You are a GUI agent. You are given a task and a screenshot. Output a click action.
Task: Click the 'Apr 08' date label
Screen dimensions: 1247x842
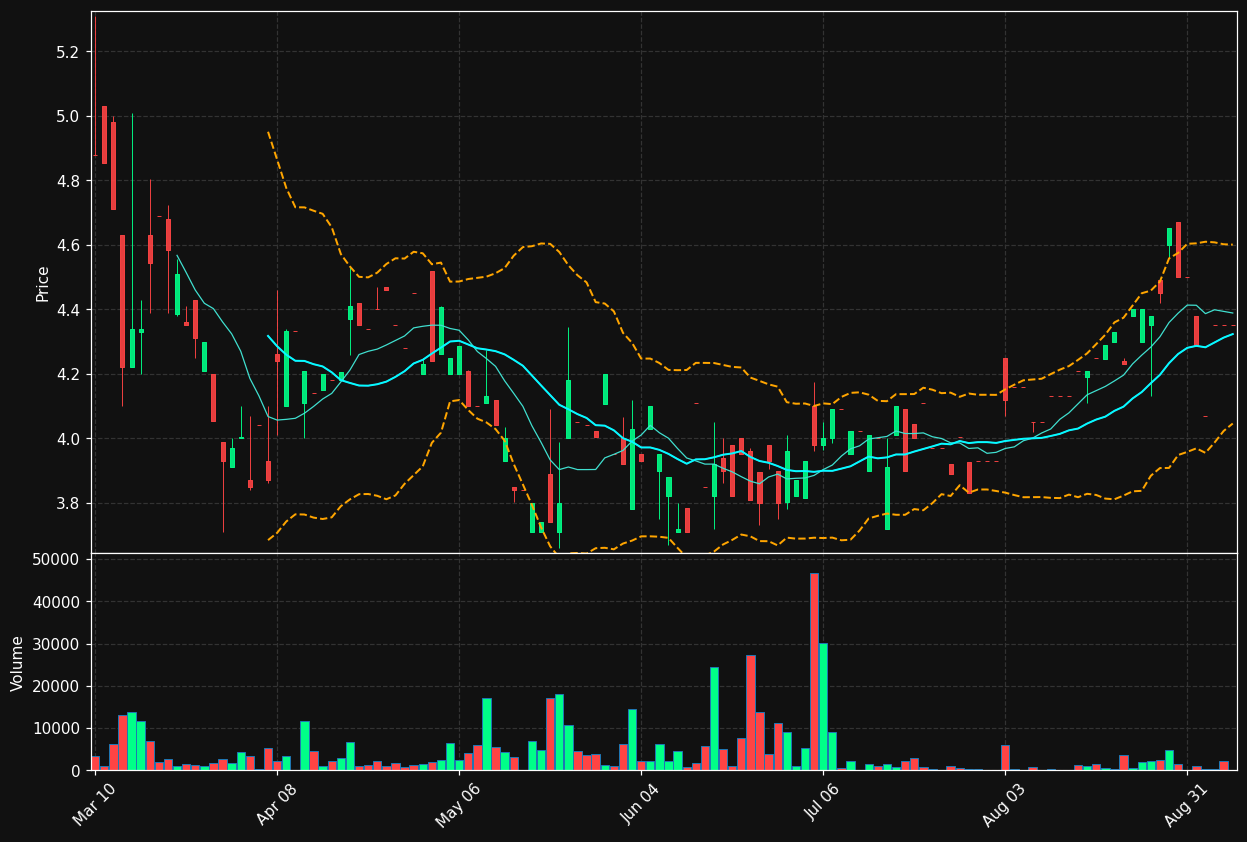pos(276,804)
